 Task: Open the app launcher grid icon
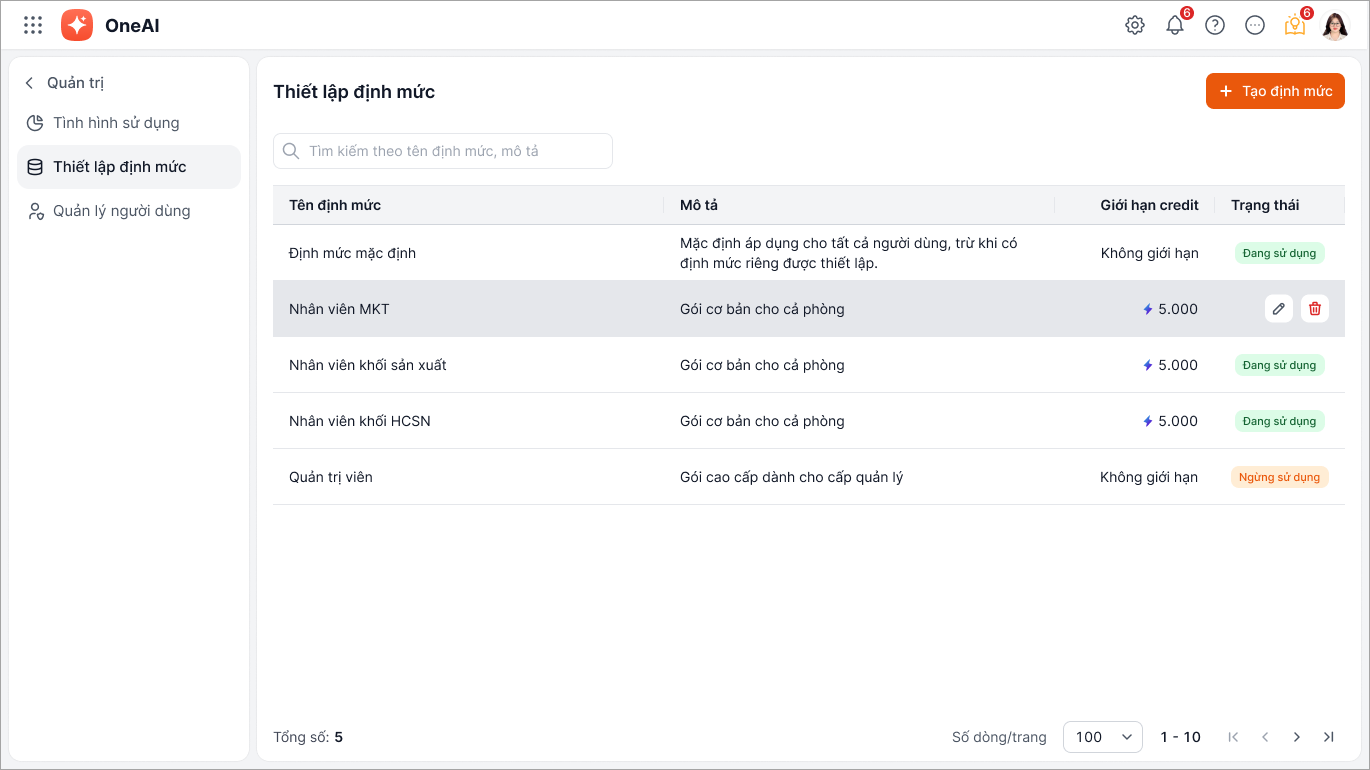pyautogui.click(x=33, y=25)
